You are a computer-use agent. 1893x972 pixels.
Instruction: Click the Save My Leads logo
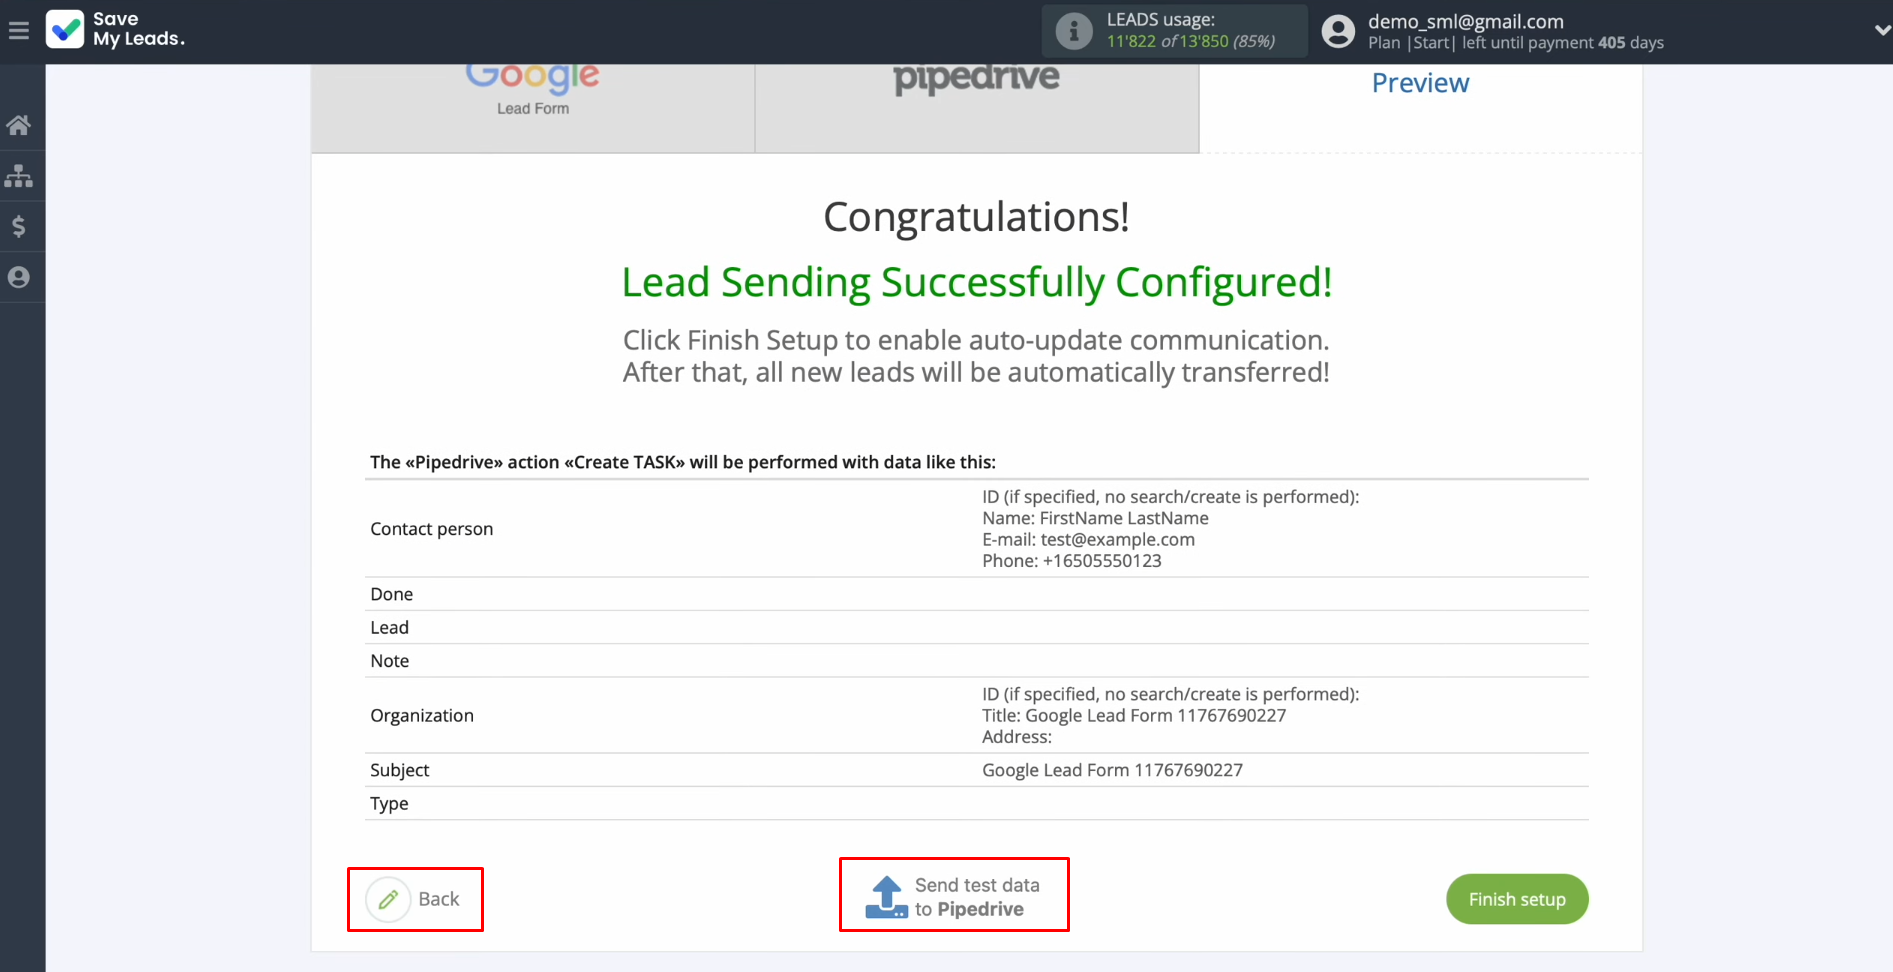115,29
